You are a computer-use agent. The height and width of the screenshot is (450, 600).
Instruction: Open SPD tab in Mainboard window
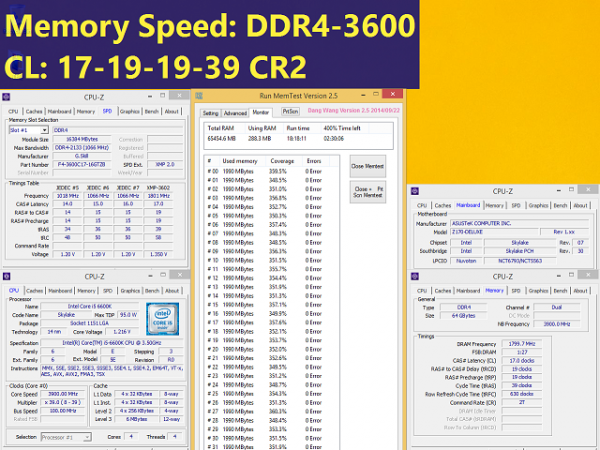[x=516, y=205]
